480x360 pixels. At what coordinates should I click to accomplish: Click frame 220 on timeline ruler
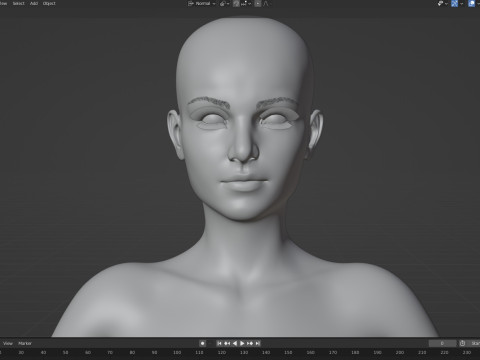coord(444,353)
